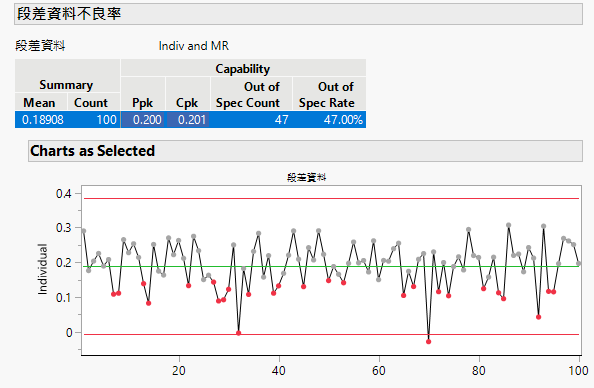This screenshot has width=594, height=388.
Task: Click the highest gray point near sample 86
Action: coord(508,225)
